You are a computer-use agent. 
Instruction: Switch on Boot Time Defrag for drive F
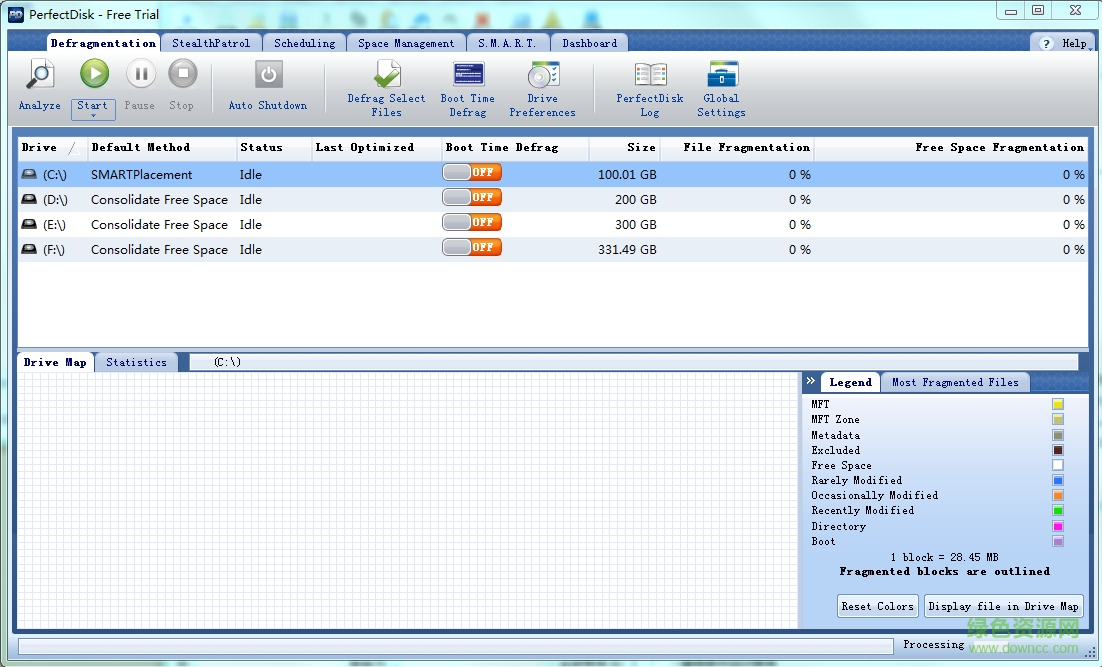click(471, 247)
